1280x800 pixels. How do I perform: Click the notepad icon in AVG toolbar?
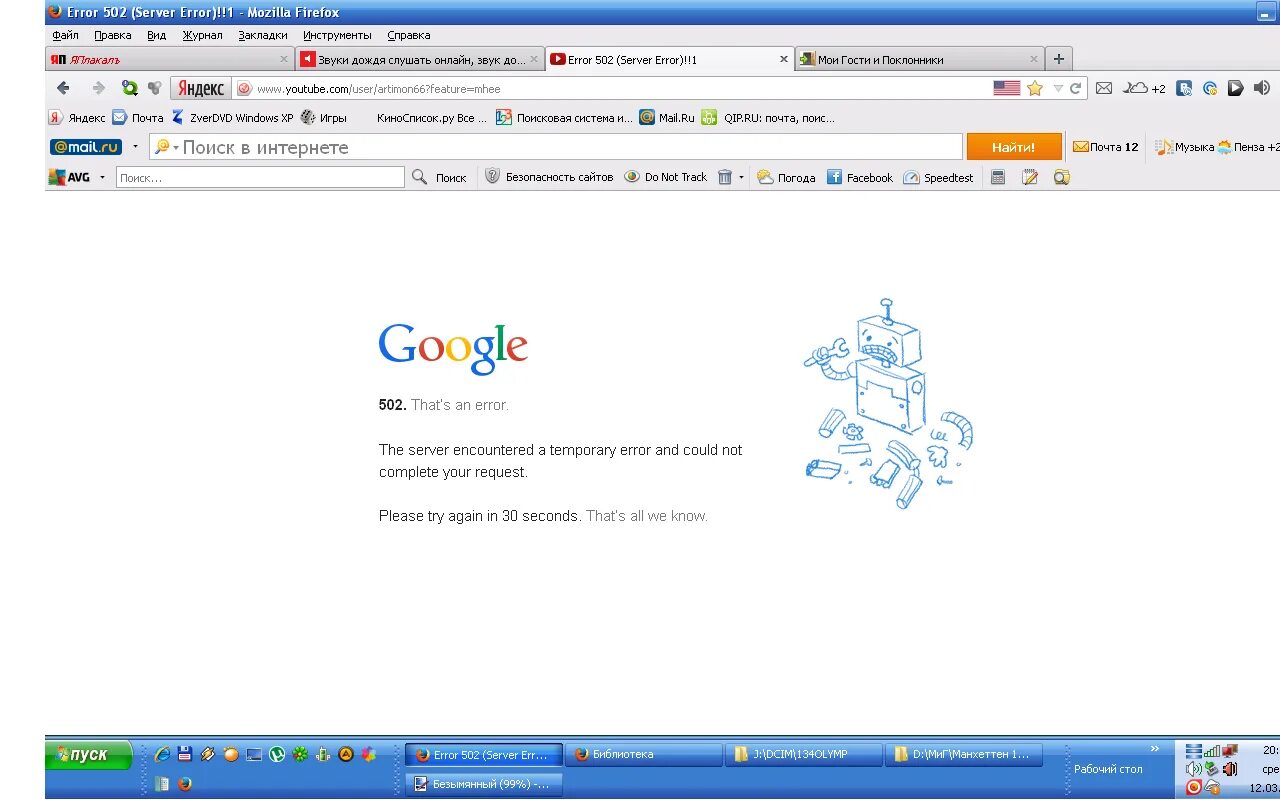tap(1030, 177)
